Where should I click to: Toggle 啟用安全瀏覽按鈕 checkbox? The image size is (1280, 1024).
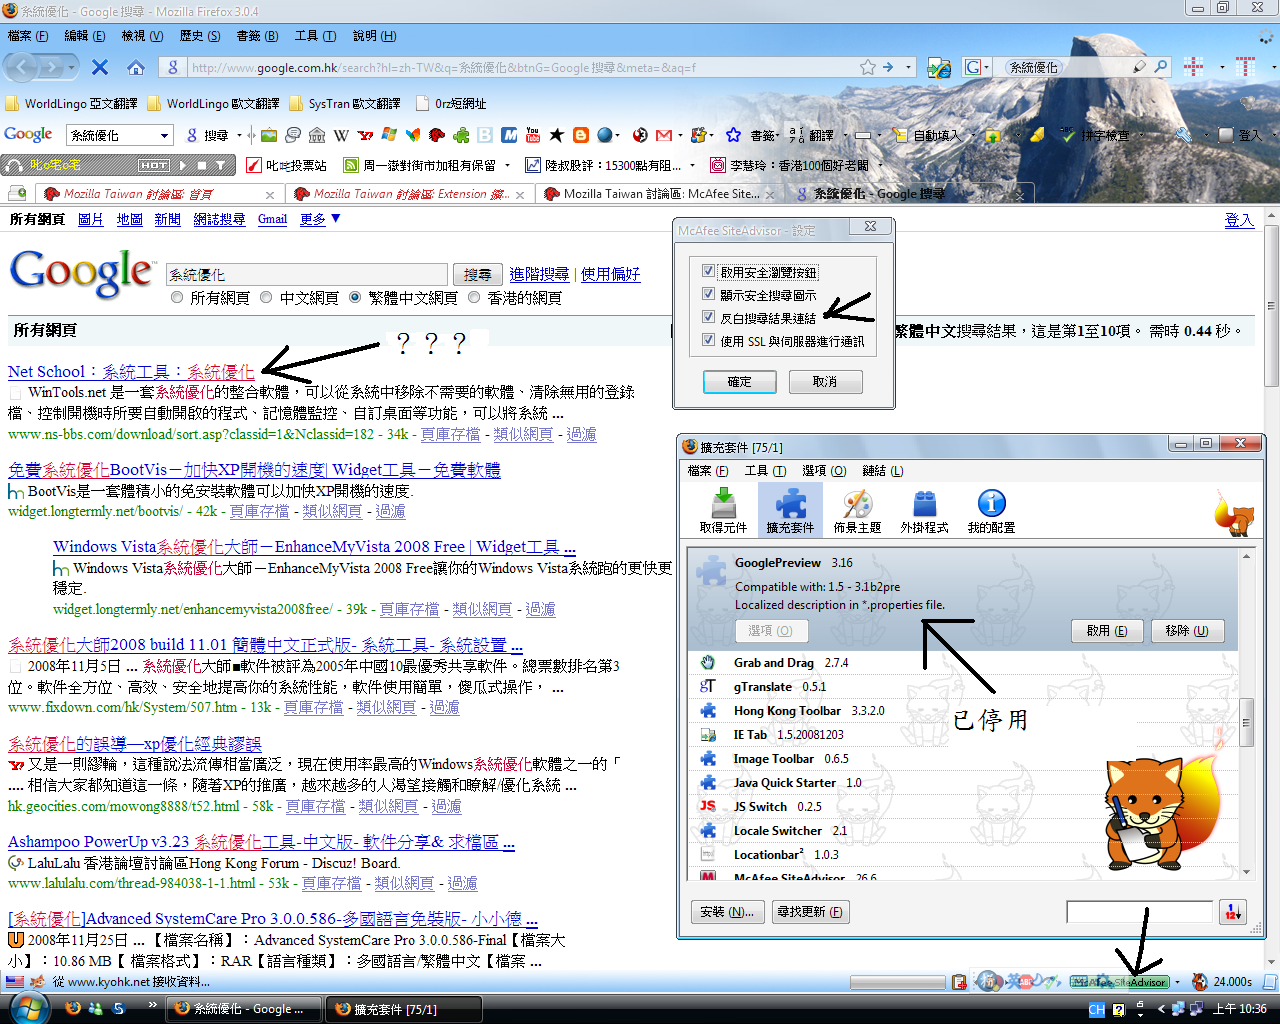tap(708, 271)
